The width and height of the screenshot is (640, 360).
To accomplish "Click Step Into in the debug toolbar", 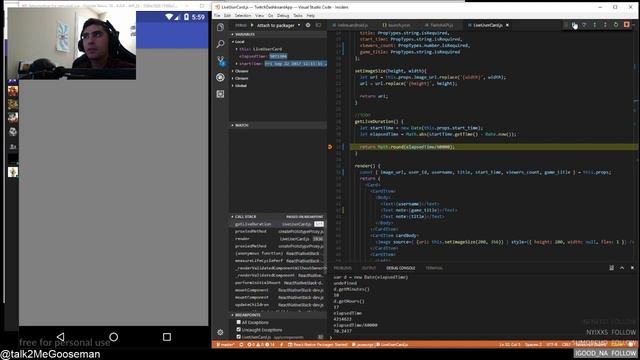I will coord(595,25).
